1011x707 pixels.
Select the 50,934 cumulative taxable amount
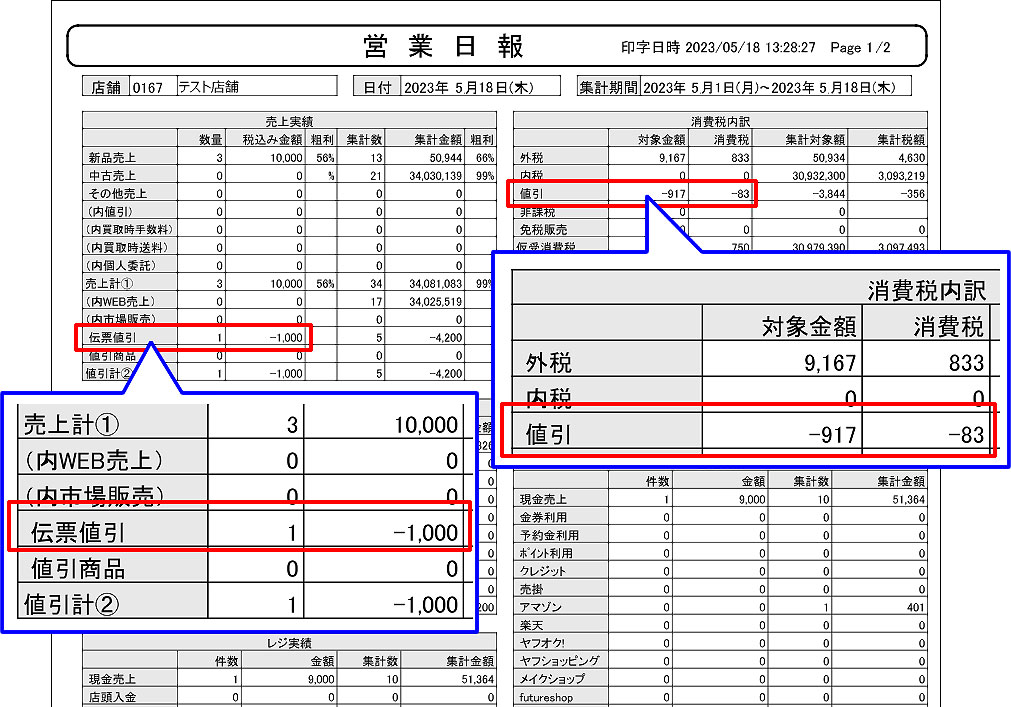828,158
